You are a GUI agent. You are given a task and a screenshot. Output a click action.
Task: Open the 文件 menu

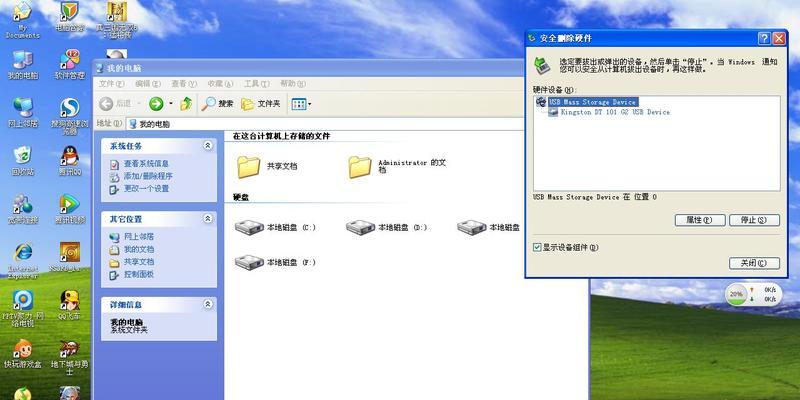pos(111,84)
